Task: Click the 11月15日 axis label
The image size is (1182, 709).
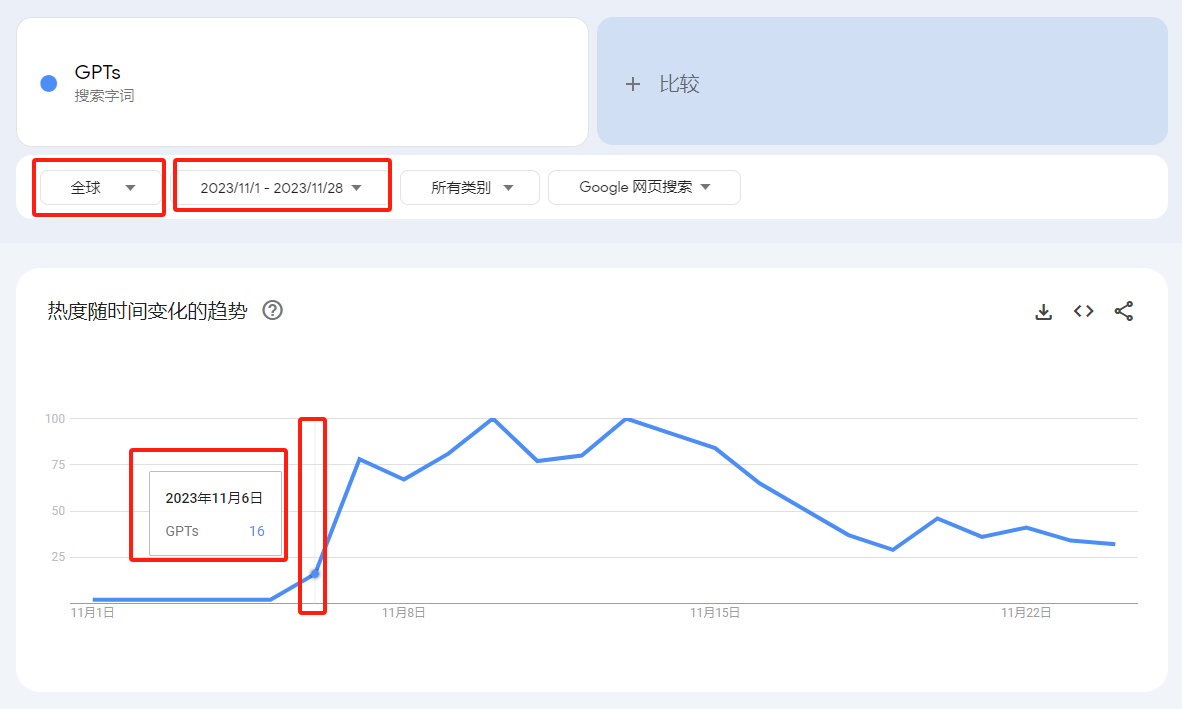Action: [x=715, y=613]
